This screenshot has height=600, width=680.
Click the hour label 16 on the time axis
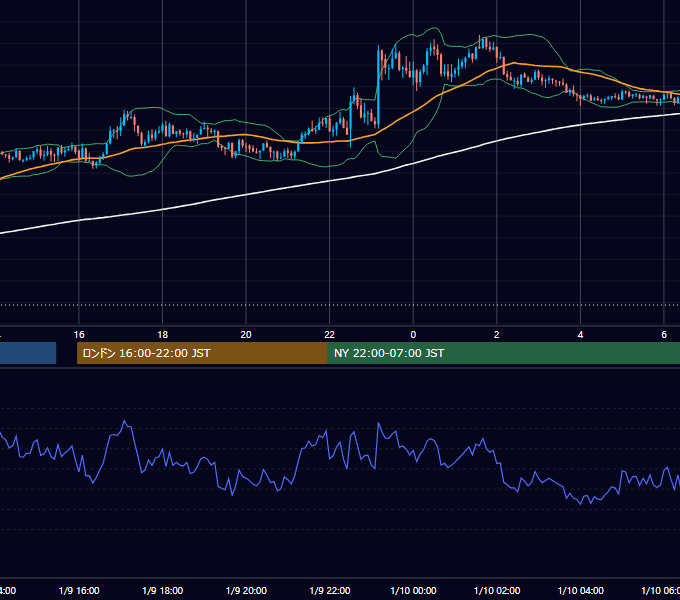[x=79, y=335]
